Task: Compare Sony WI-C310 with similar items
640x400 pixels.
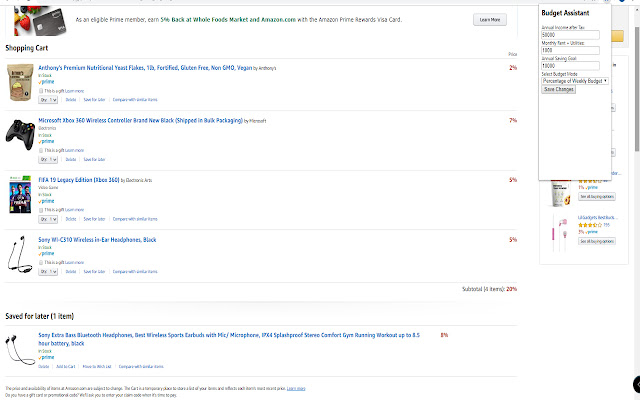Action: coord(135,272)
